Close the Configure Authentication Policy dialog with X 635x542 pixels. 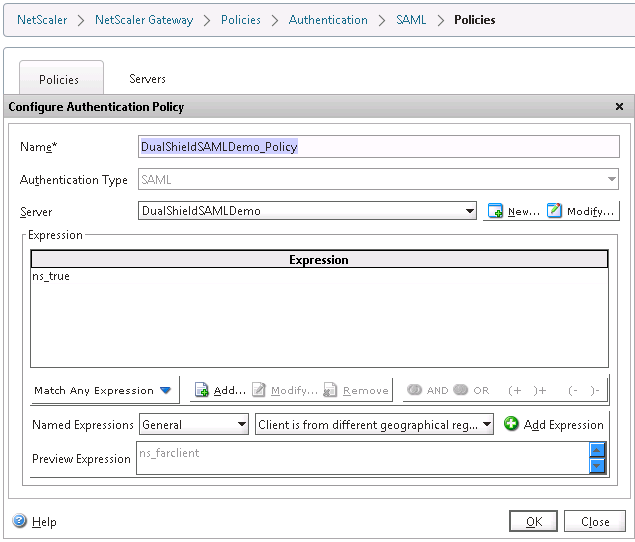click(619, 107)
